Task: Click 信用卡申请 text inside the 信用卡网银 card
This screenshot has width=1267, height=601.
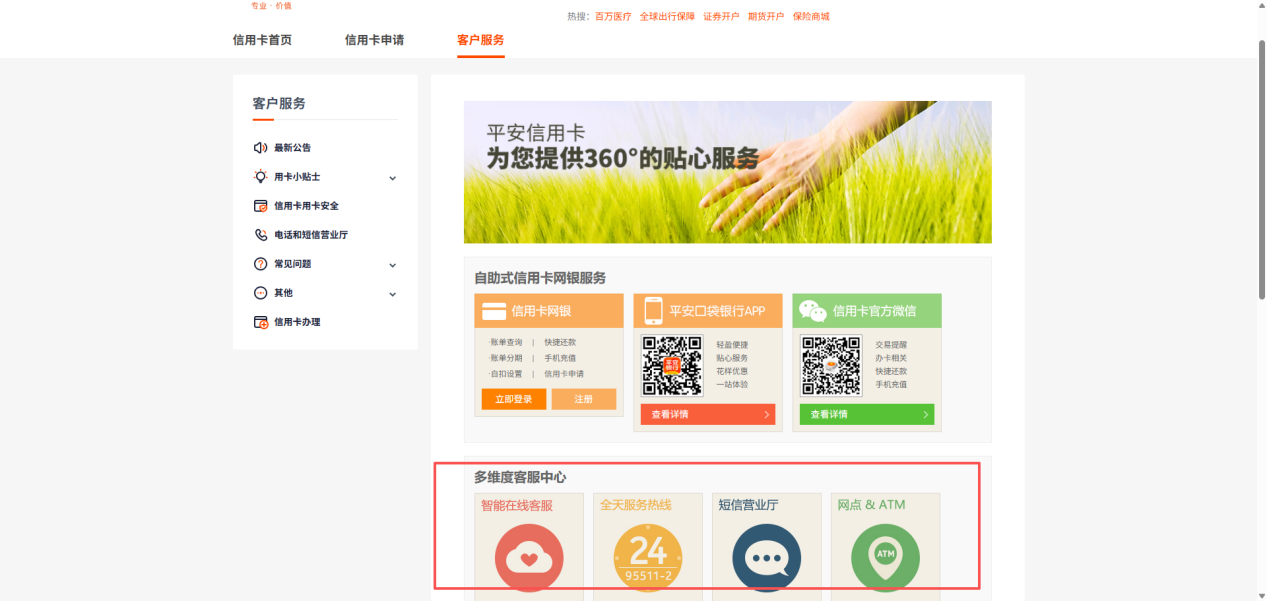Action: click(x=564, y=374)
